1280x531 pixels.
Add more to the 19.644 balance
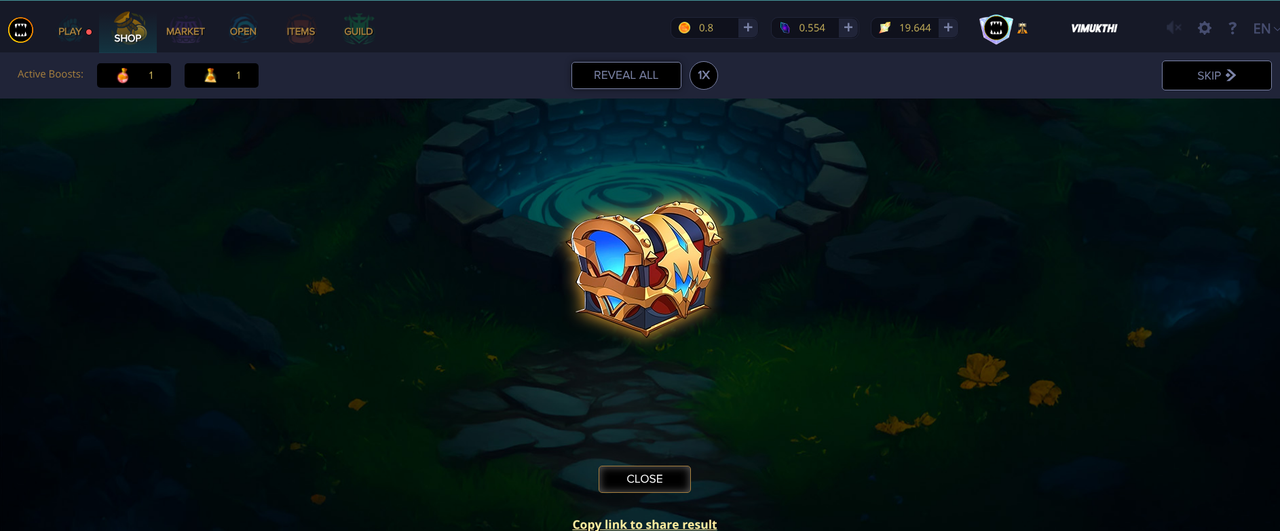(949, 28)
